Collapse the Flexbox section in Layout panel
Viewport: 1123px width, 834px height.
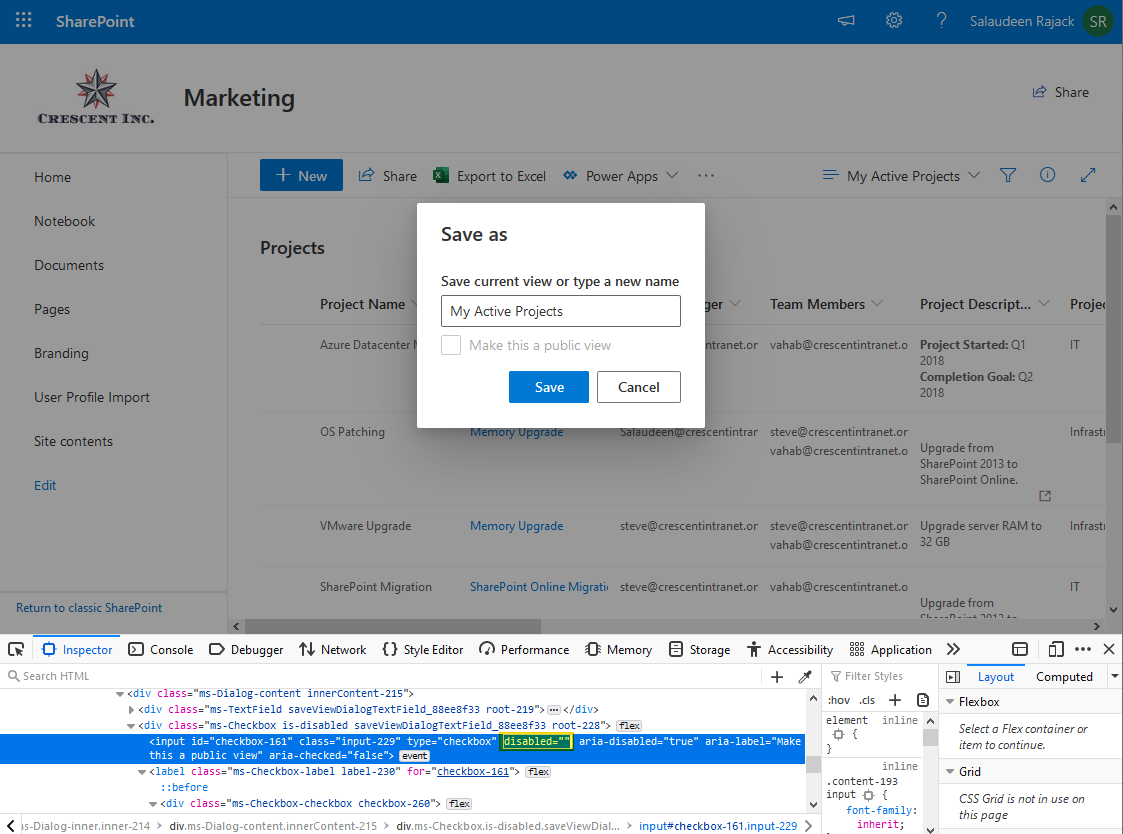[949, 701]
